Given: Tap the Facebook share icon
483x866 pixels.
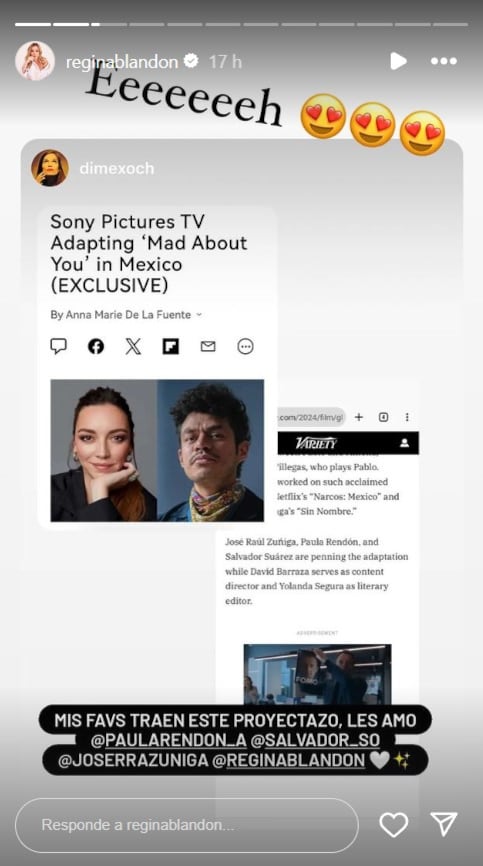Looking at the screenshot, I should [x=96, y=346].
